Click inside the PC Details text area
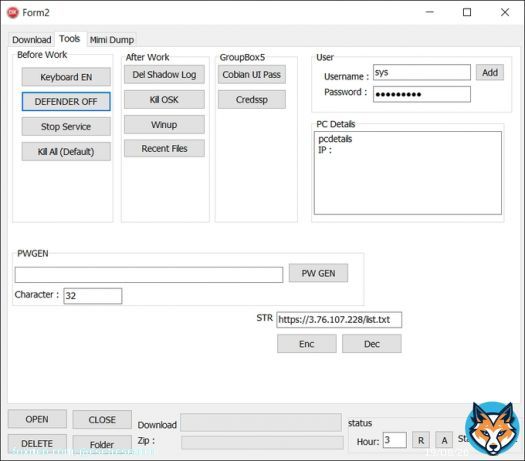Screen dimensions: 525x461 point(408,173)
